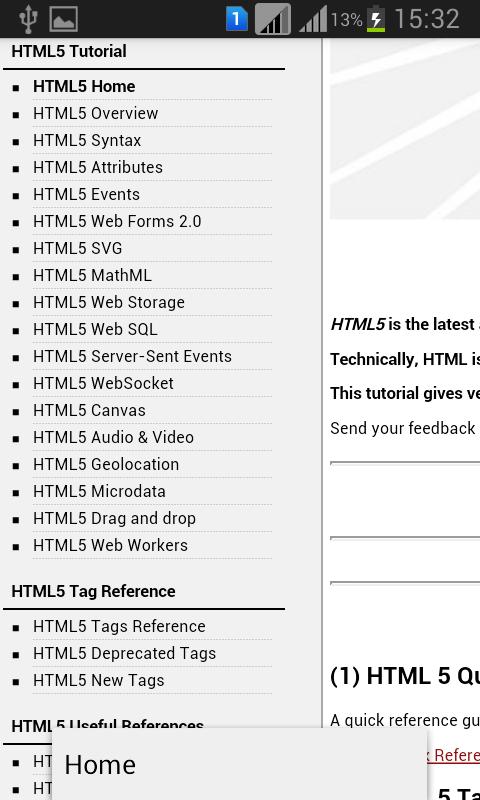Tap the charging battery icon
This screenshot has height=800, width=480.
point(376,19)
